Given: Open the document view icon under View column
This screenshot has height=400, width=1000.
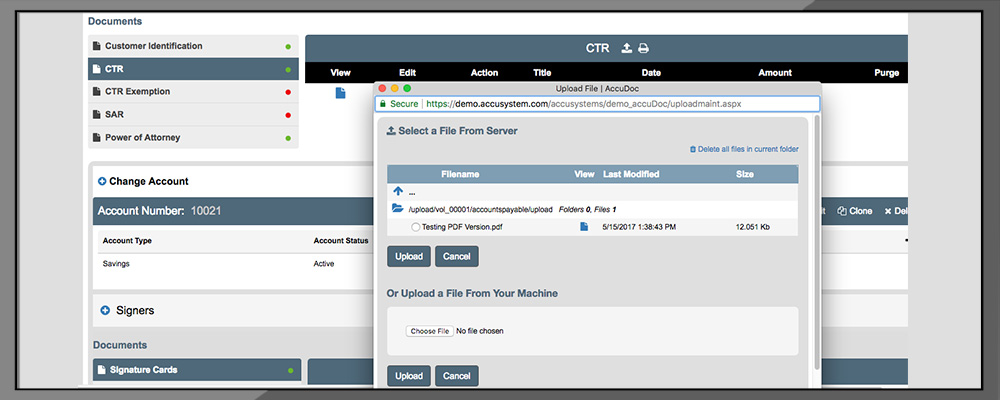Looking at the screenshot, I should [x=340, y=93].
